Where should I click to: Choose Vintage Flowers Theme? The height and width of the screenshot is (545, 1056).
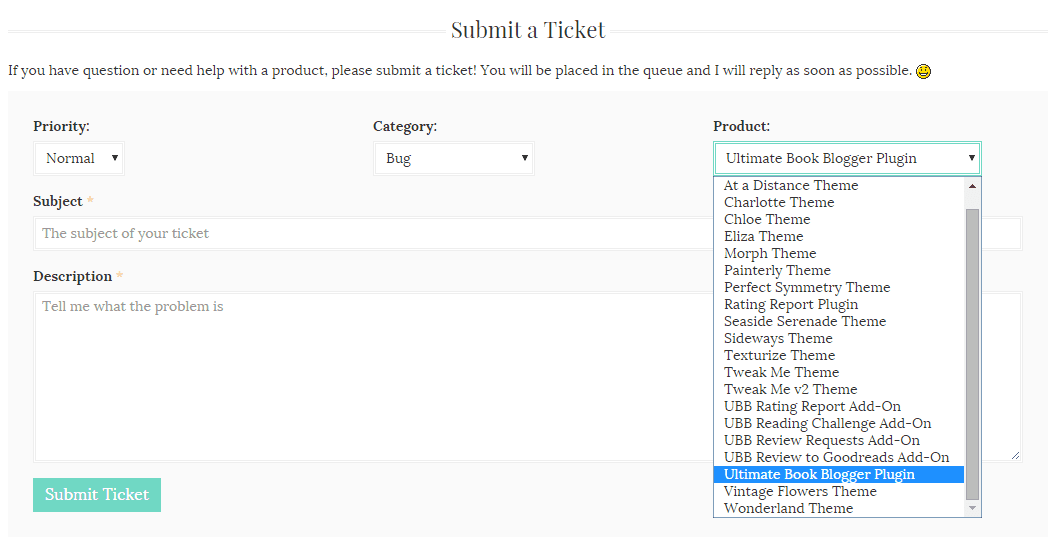pyautogui.click(x=800, y=491)
